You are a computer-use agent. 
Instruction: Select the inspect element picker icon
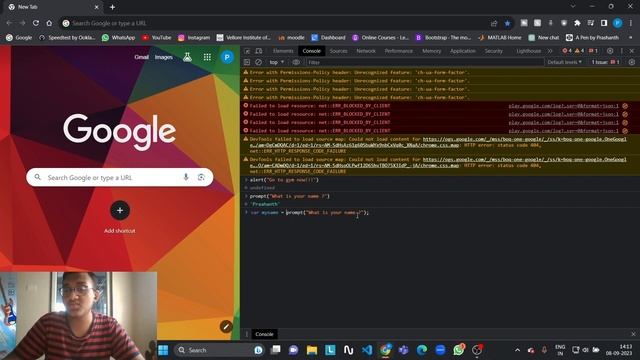[247, 51]
